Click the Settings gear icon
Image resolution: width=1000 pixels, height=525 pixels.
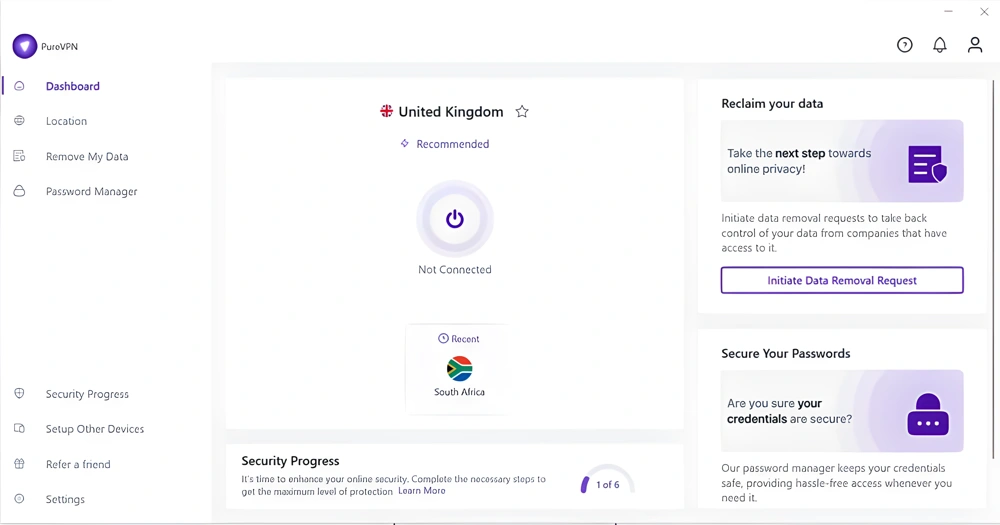19,499
